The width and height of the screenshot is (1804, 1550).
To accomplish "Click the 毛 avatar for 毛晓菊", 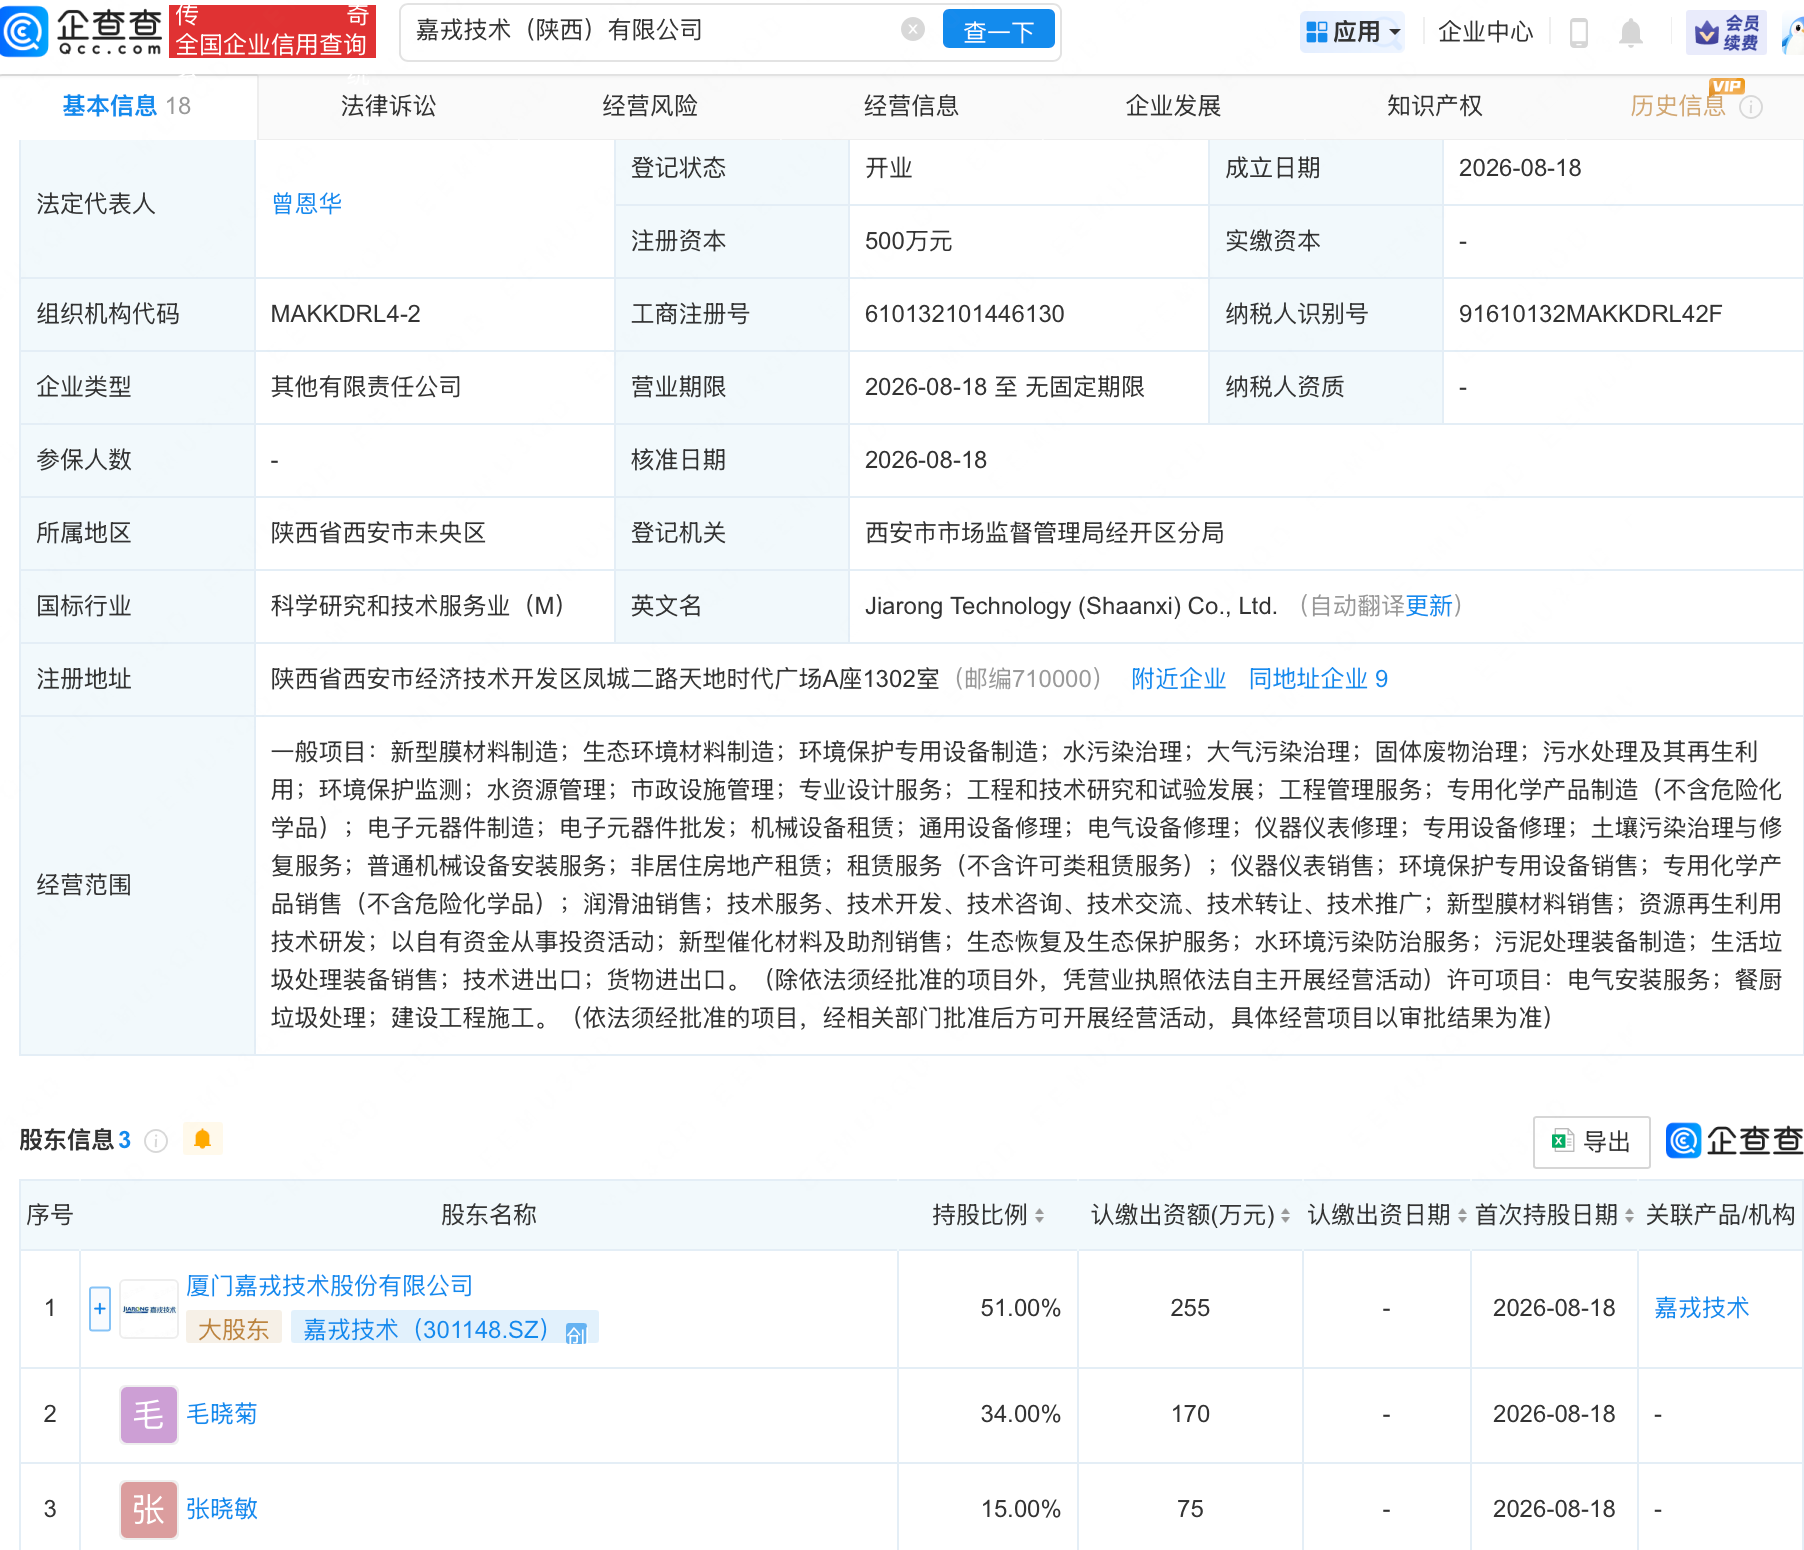I will point(149,1414).
